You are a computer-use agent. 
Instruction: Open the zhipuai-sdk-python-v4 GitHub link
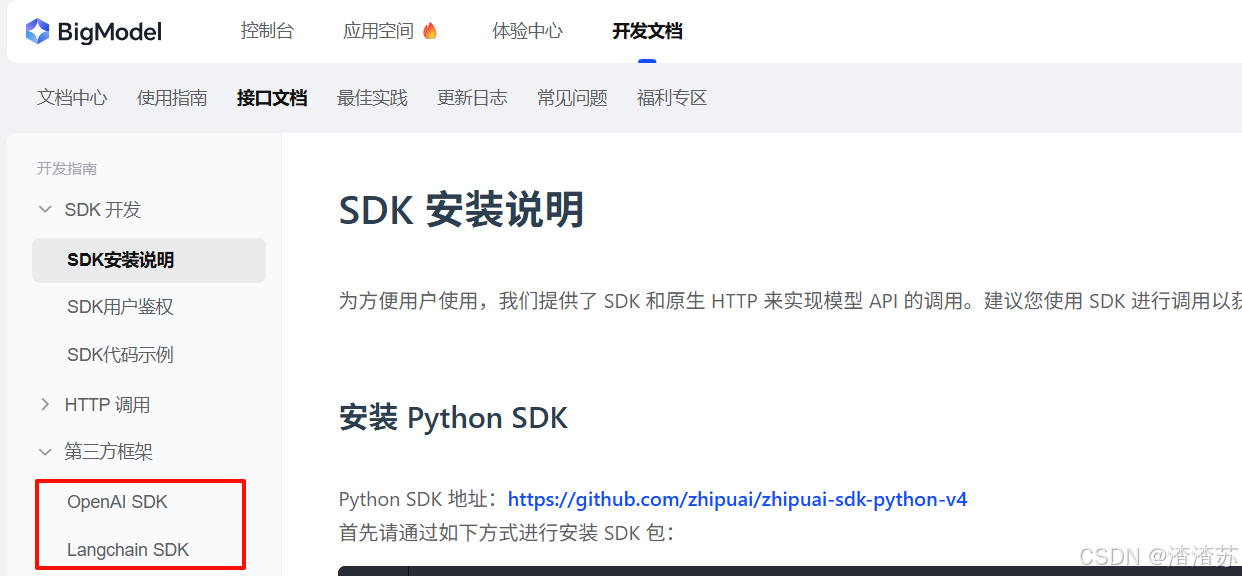pos(738,499)
